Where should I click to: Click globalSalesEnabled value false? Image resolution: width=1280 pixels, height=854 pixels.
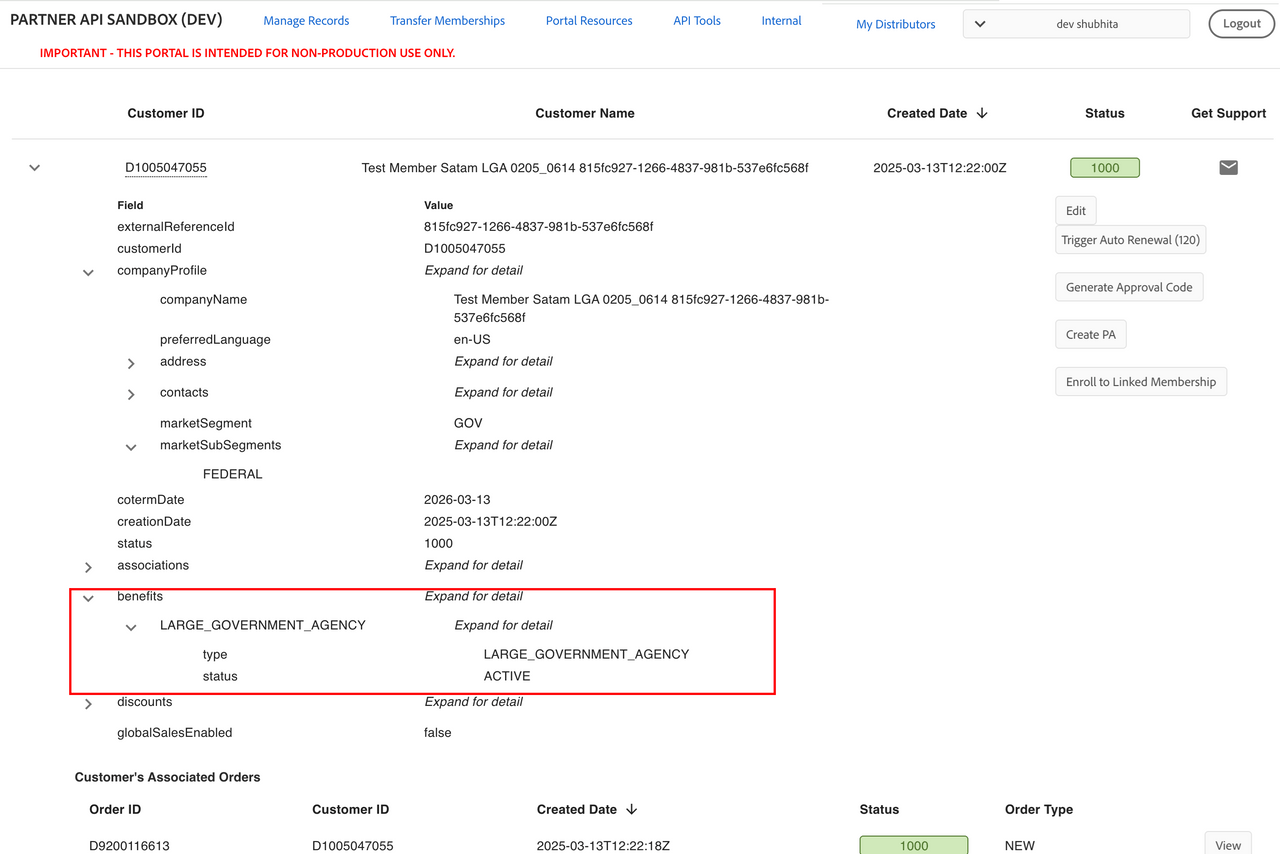438,733
